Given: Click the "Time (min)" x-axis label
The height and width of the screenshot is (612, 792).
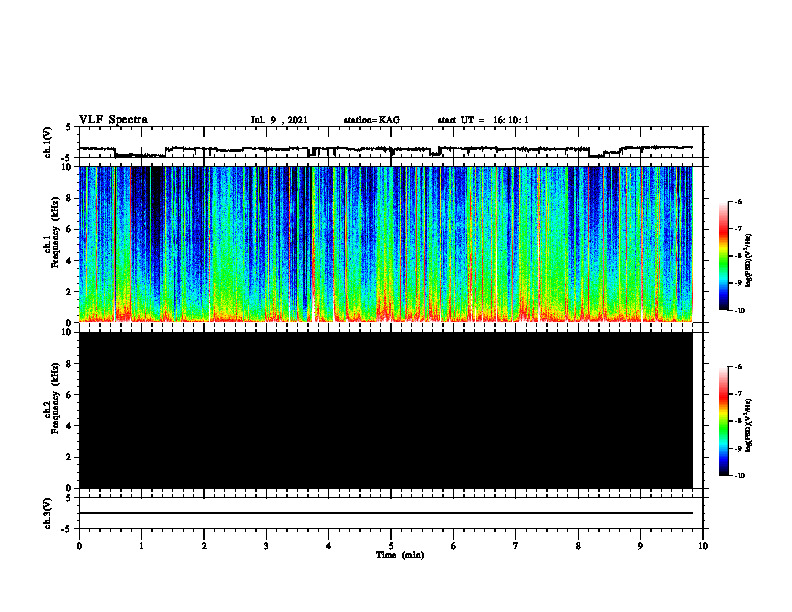Looking at the screenshot, I should pyautogui.click(x=400, y=555).
